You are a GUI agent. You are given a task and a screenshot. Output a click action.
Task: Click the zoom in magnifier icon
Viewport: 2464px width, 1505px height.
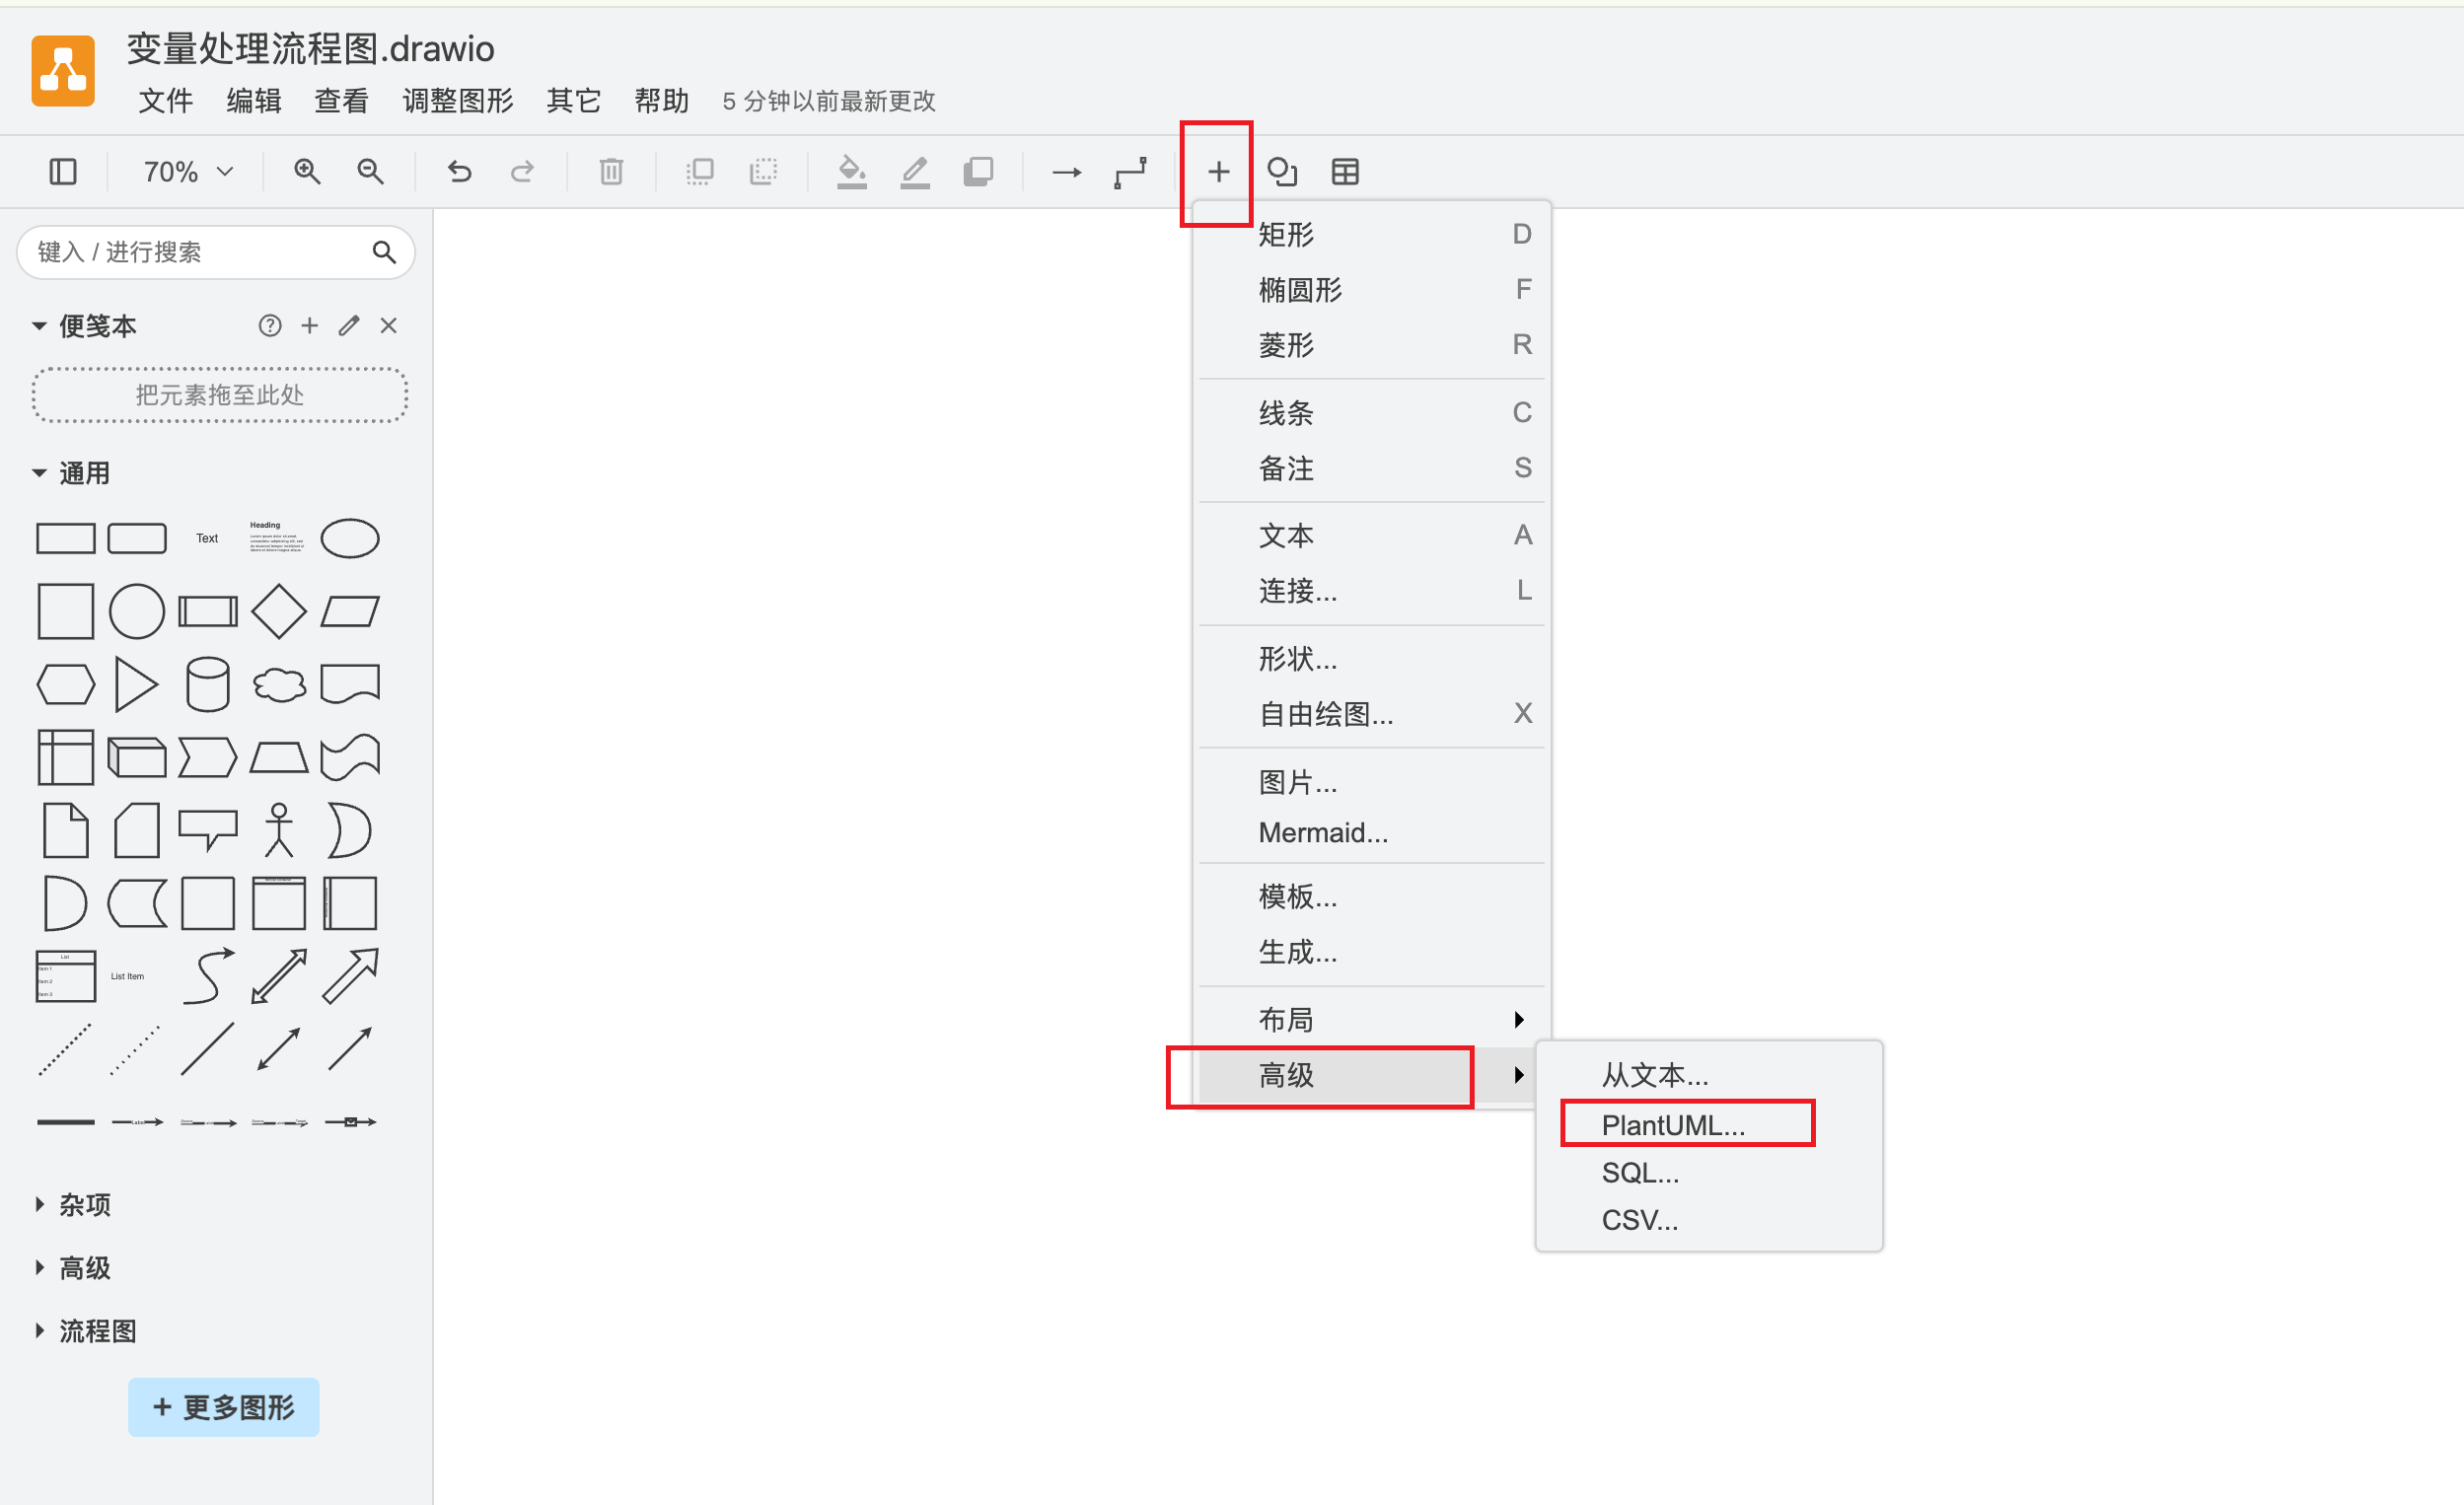(x=307, y=172)
